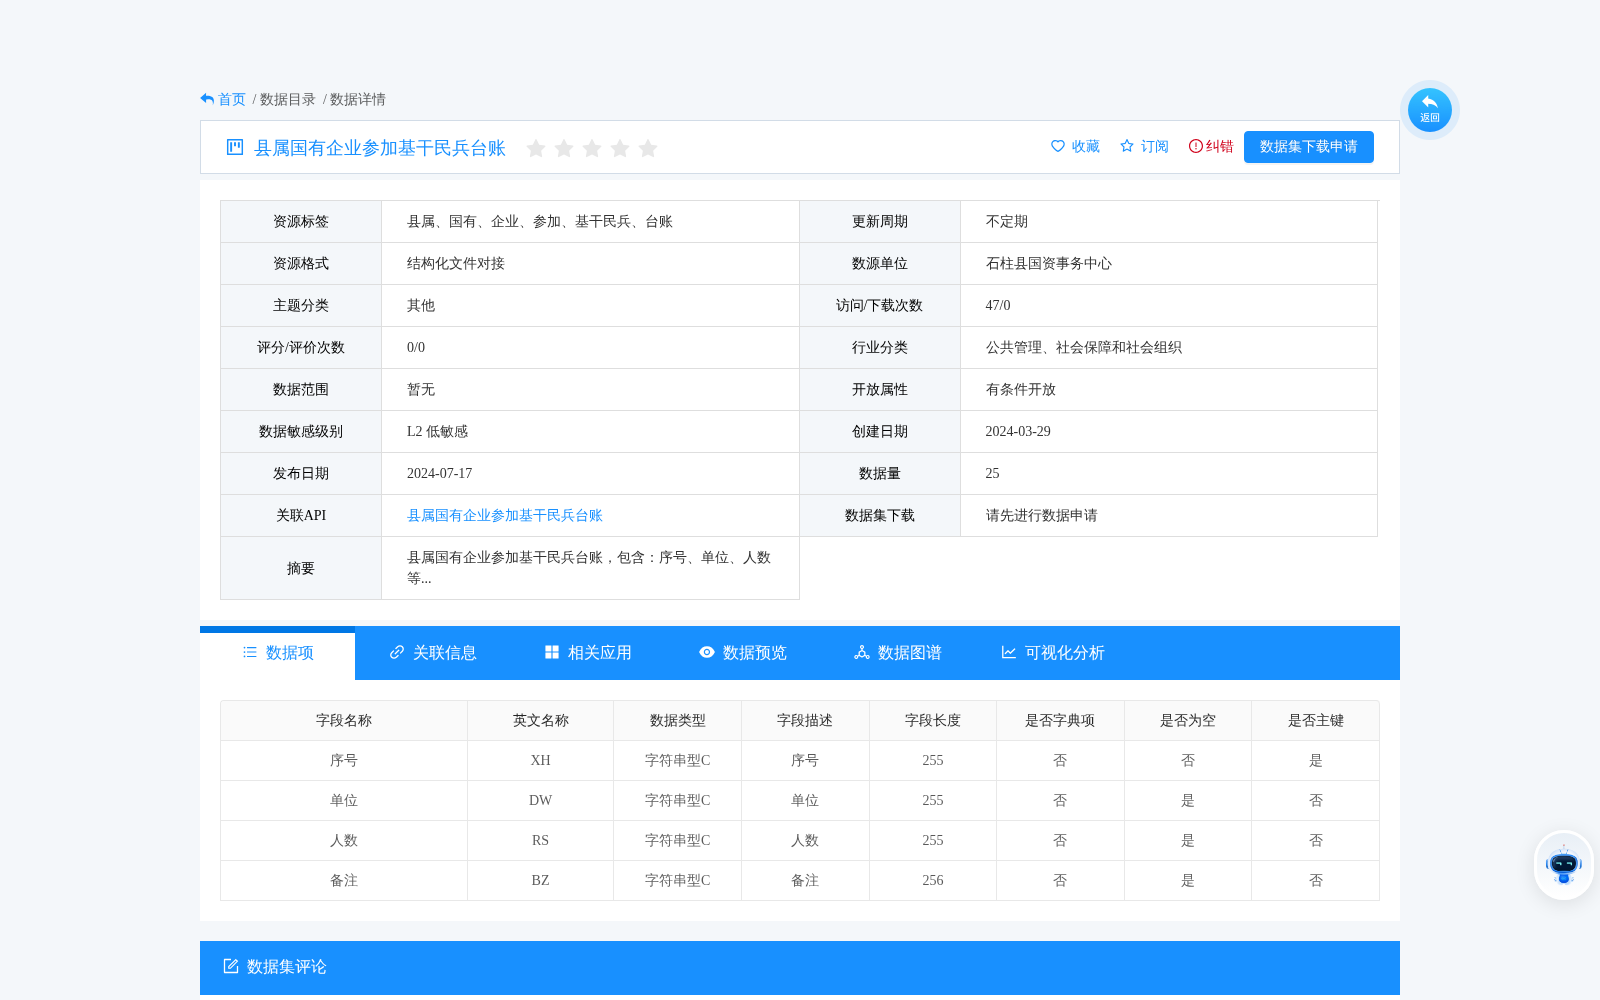Click the 纠错 error report link
This screenshot has width=1600, height=1000.
tap(1220, 146)
